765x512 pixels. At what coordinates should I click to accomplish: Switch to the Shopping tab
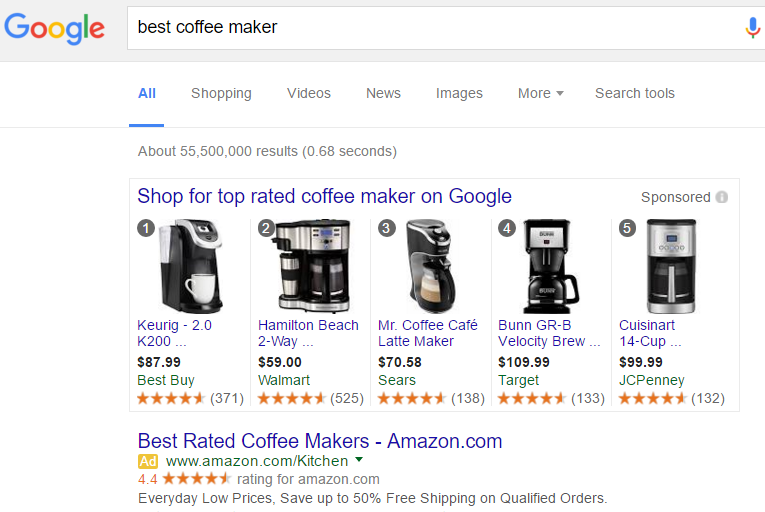coord(221,93)
